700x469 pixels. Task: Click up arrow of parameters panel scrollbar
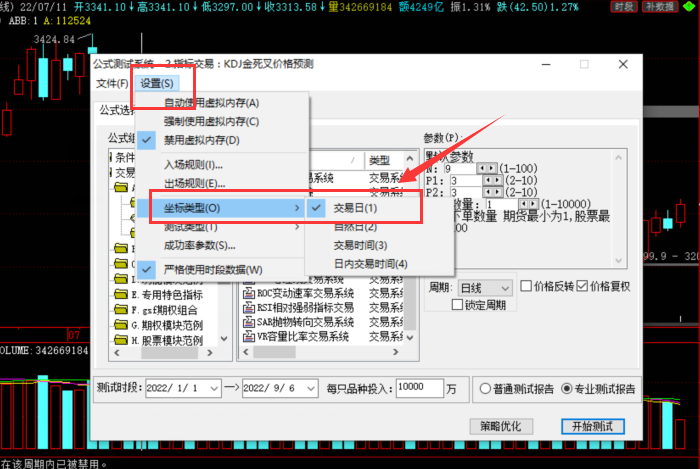(x=618, y=157)
